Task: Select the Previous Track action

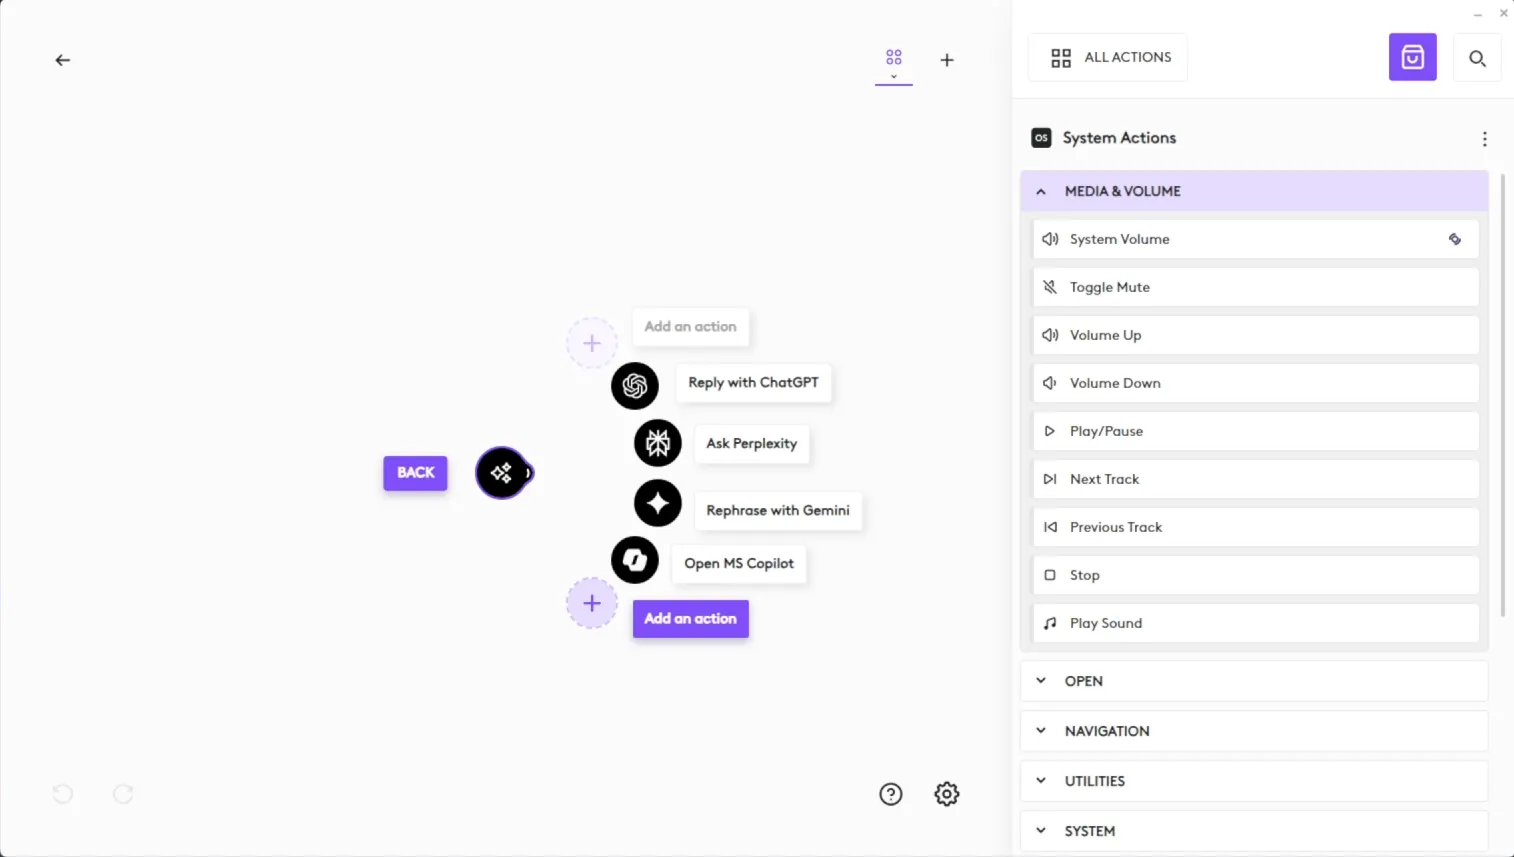Action: pyautogui.click(x=1255, y=527)
